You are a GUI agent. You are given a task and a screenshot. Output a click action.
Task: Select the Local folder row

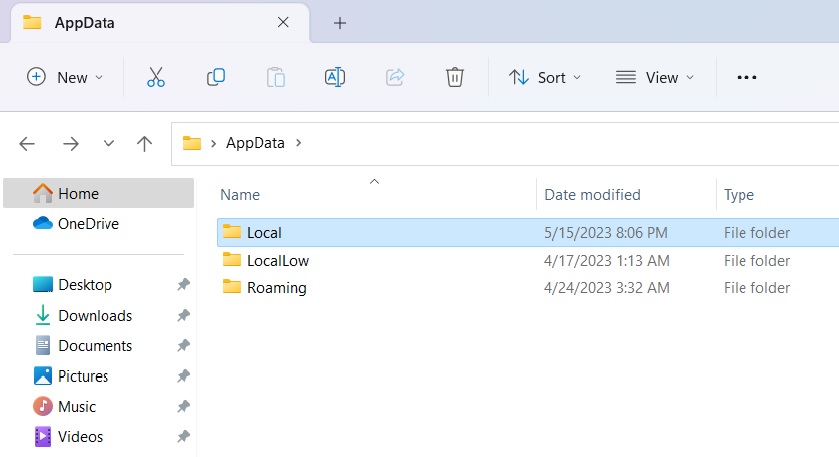(x=528, y=232)
